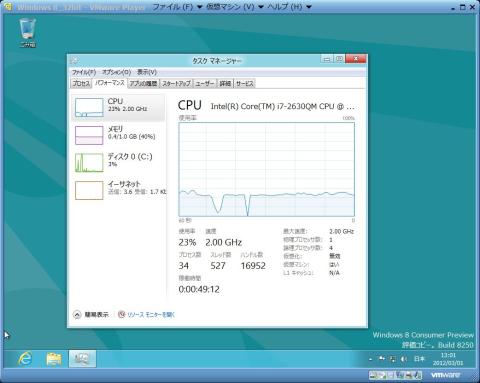Click the Task Manager title bar icon
The height and width of the screenshot is (383, 480).
(74, 60)
